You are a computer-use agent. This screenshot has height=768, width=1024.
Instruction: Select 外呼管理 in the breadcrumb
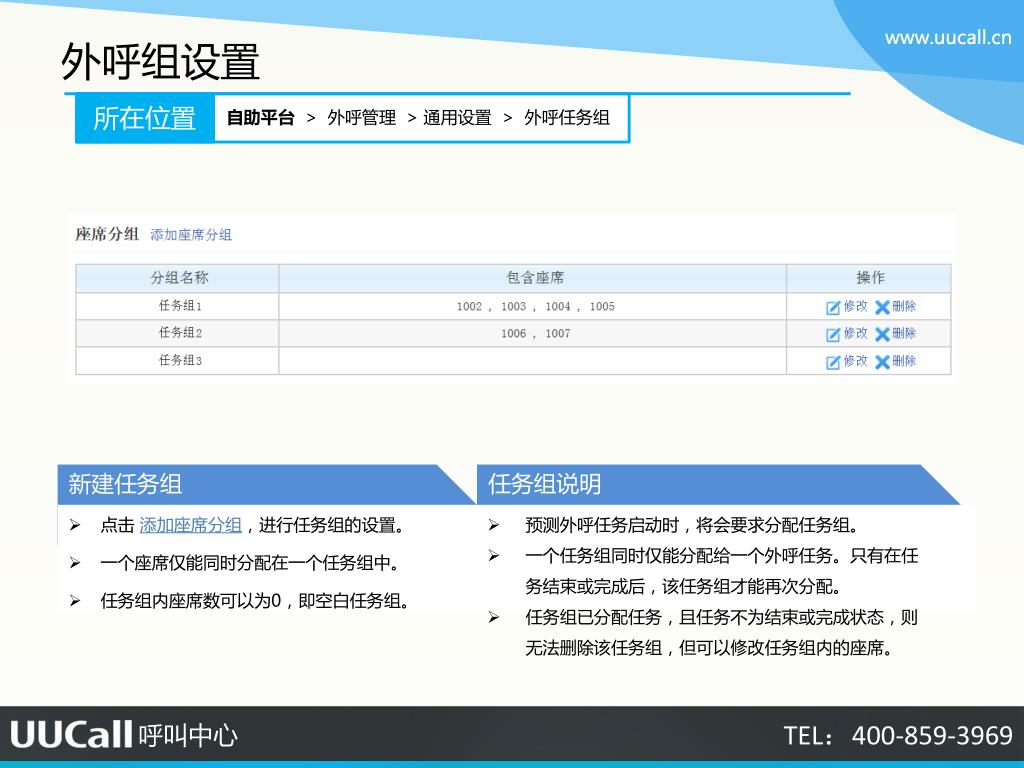coord(361,118)
